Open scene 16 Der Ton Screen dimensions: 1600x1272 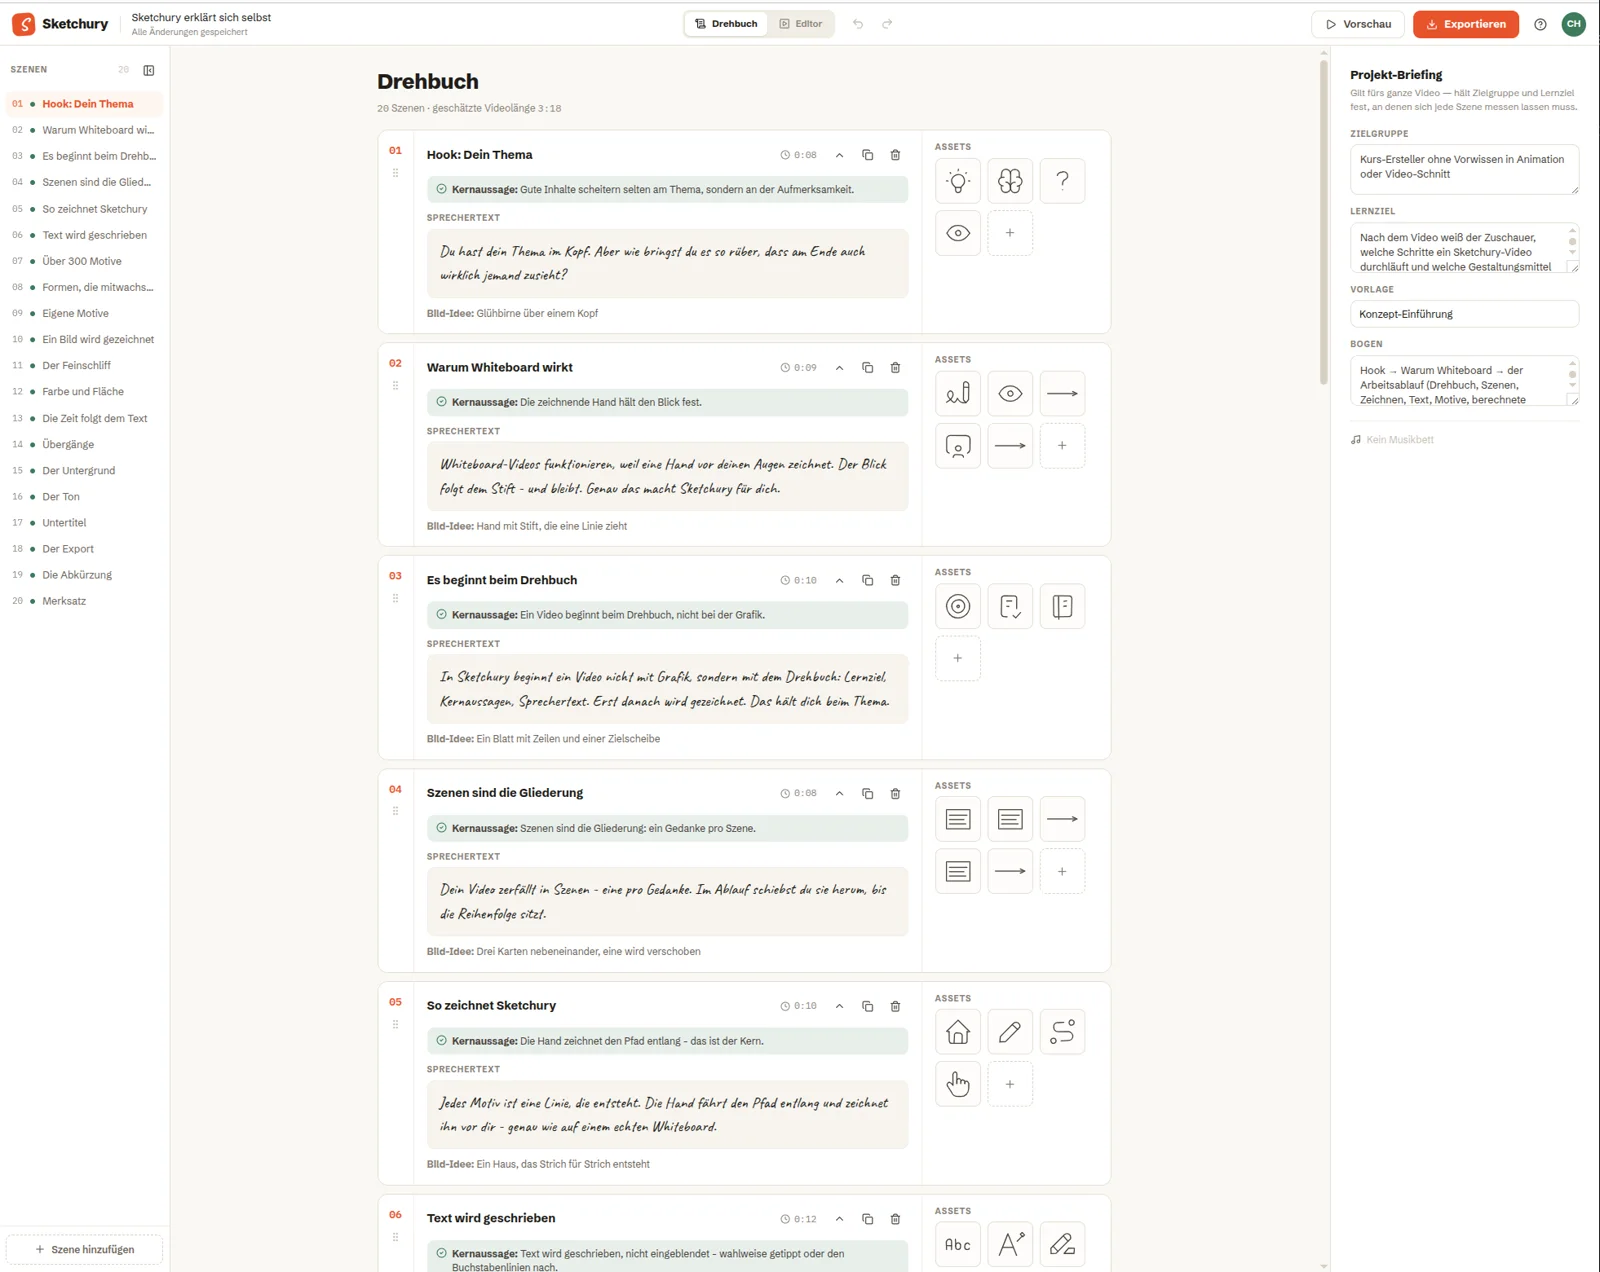coord(84,497)
